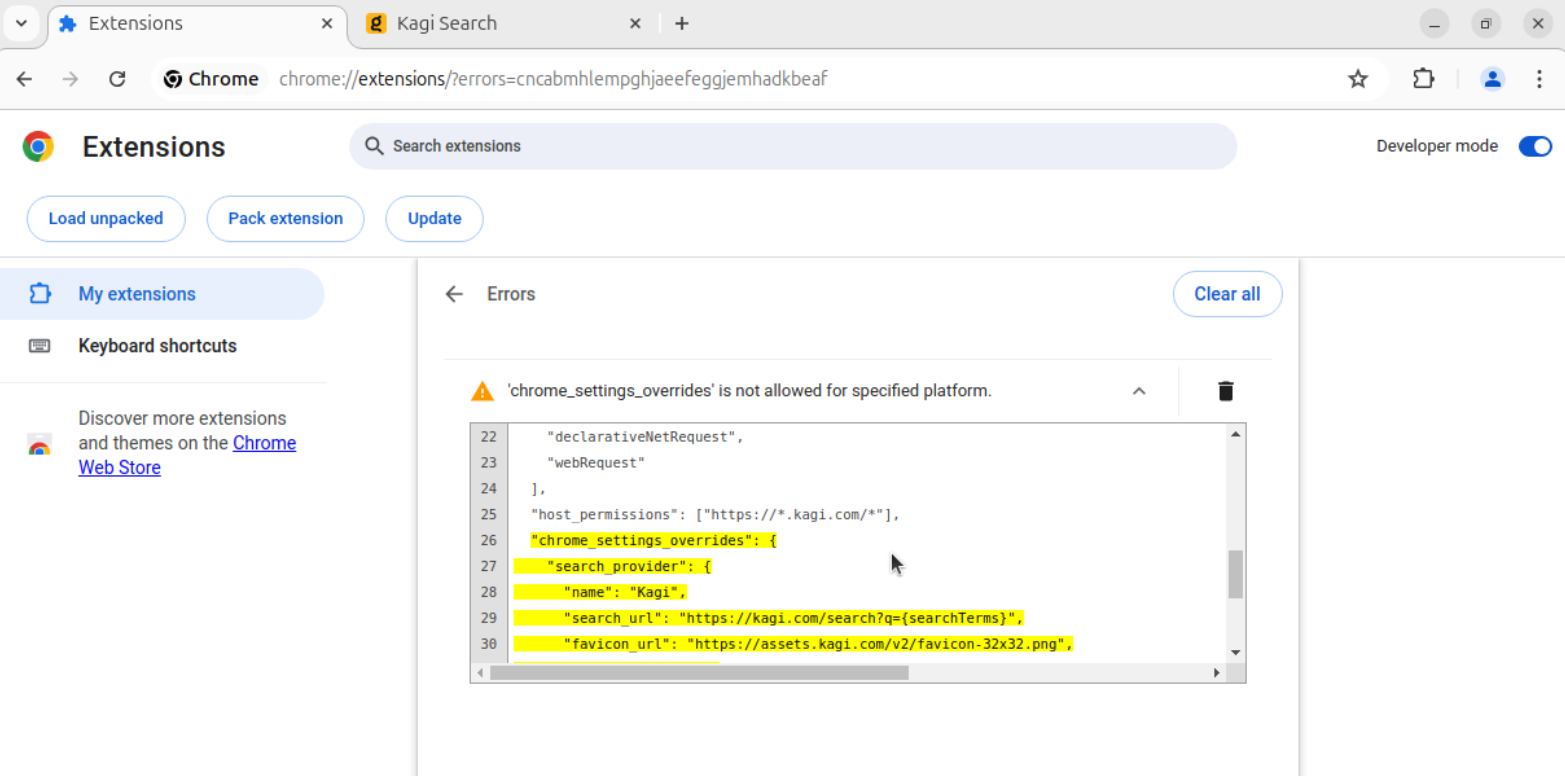The image size is (1565, 776).
Task: Open the profile avatar menu
Action: click(x=1492, y=79)
